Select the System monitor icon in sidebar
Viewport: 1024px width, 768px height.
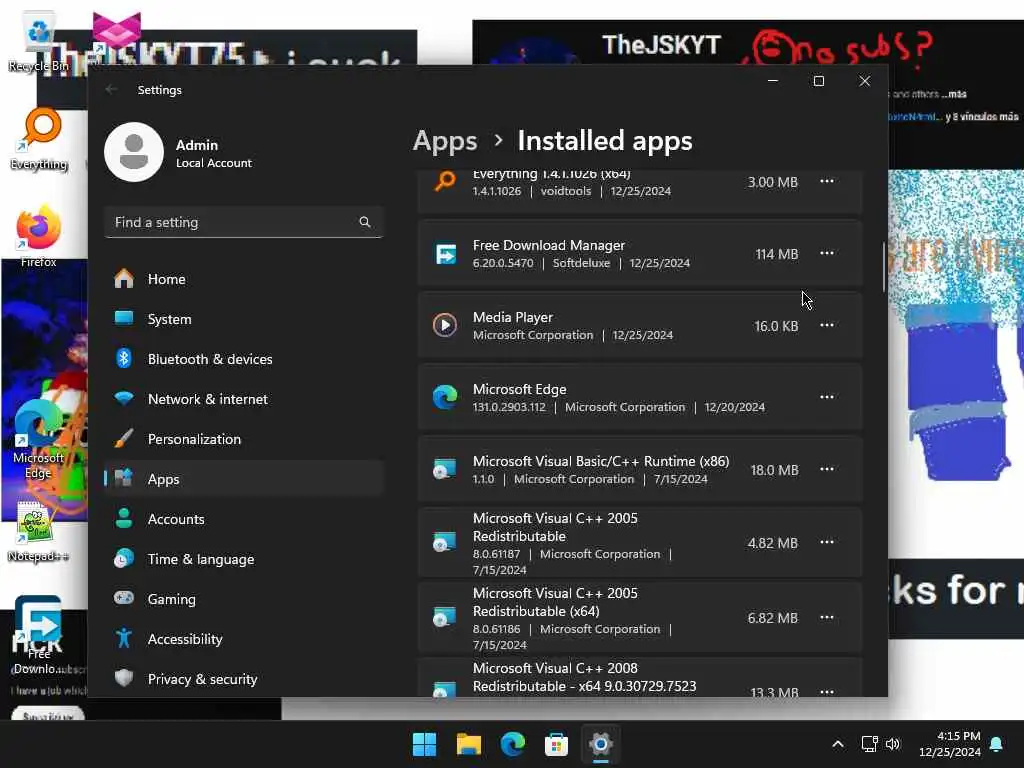(123, 318)
